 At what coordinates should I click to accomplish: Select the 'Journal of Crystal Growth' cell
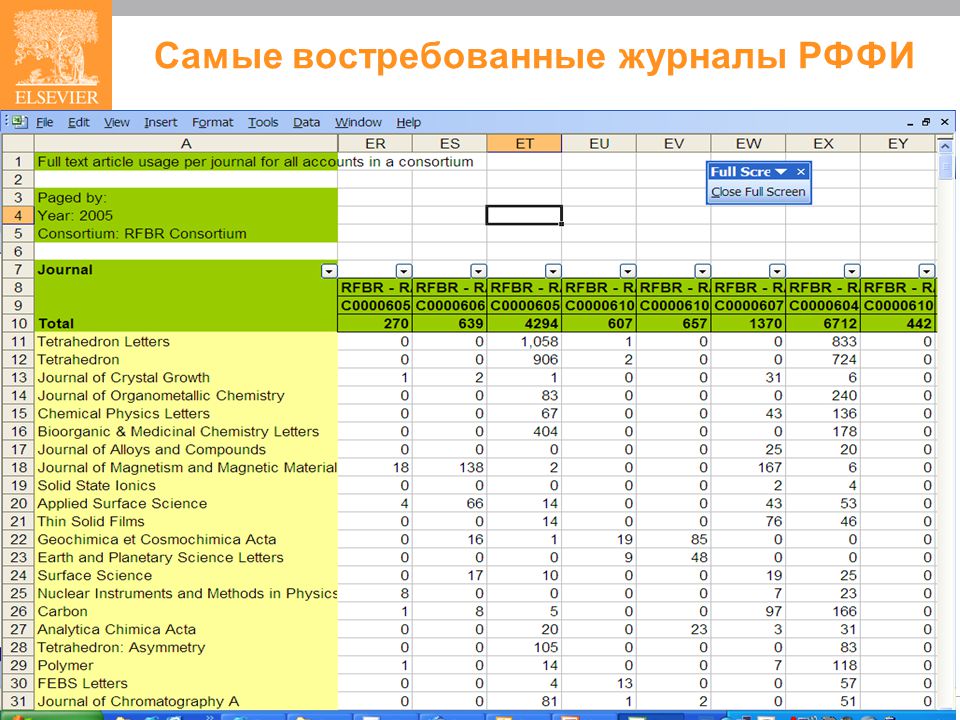coord(186,377)
